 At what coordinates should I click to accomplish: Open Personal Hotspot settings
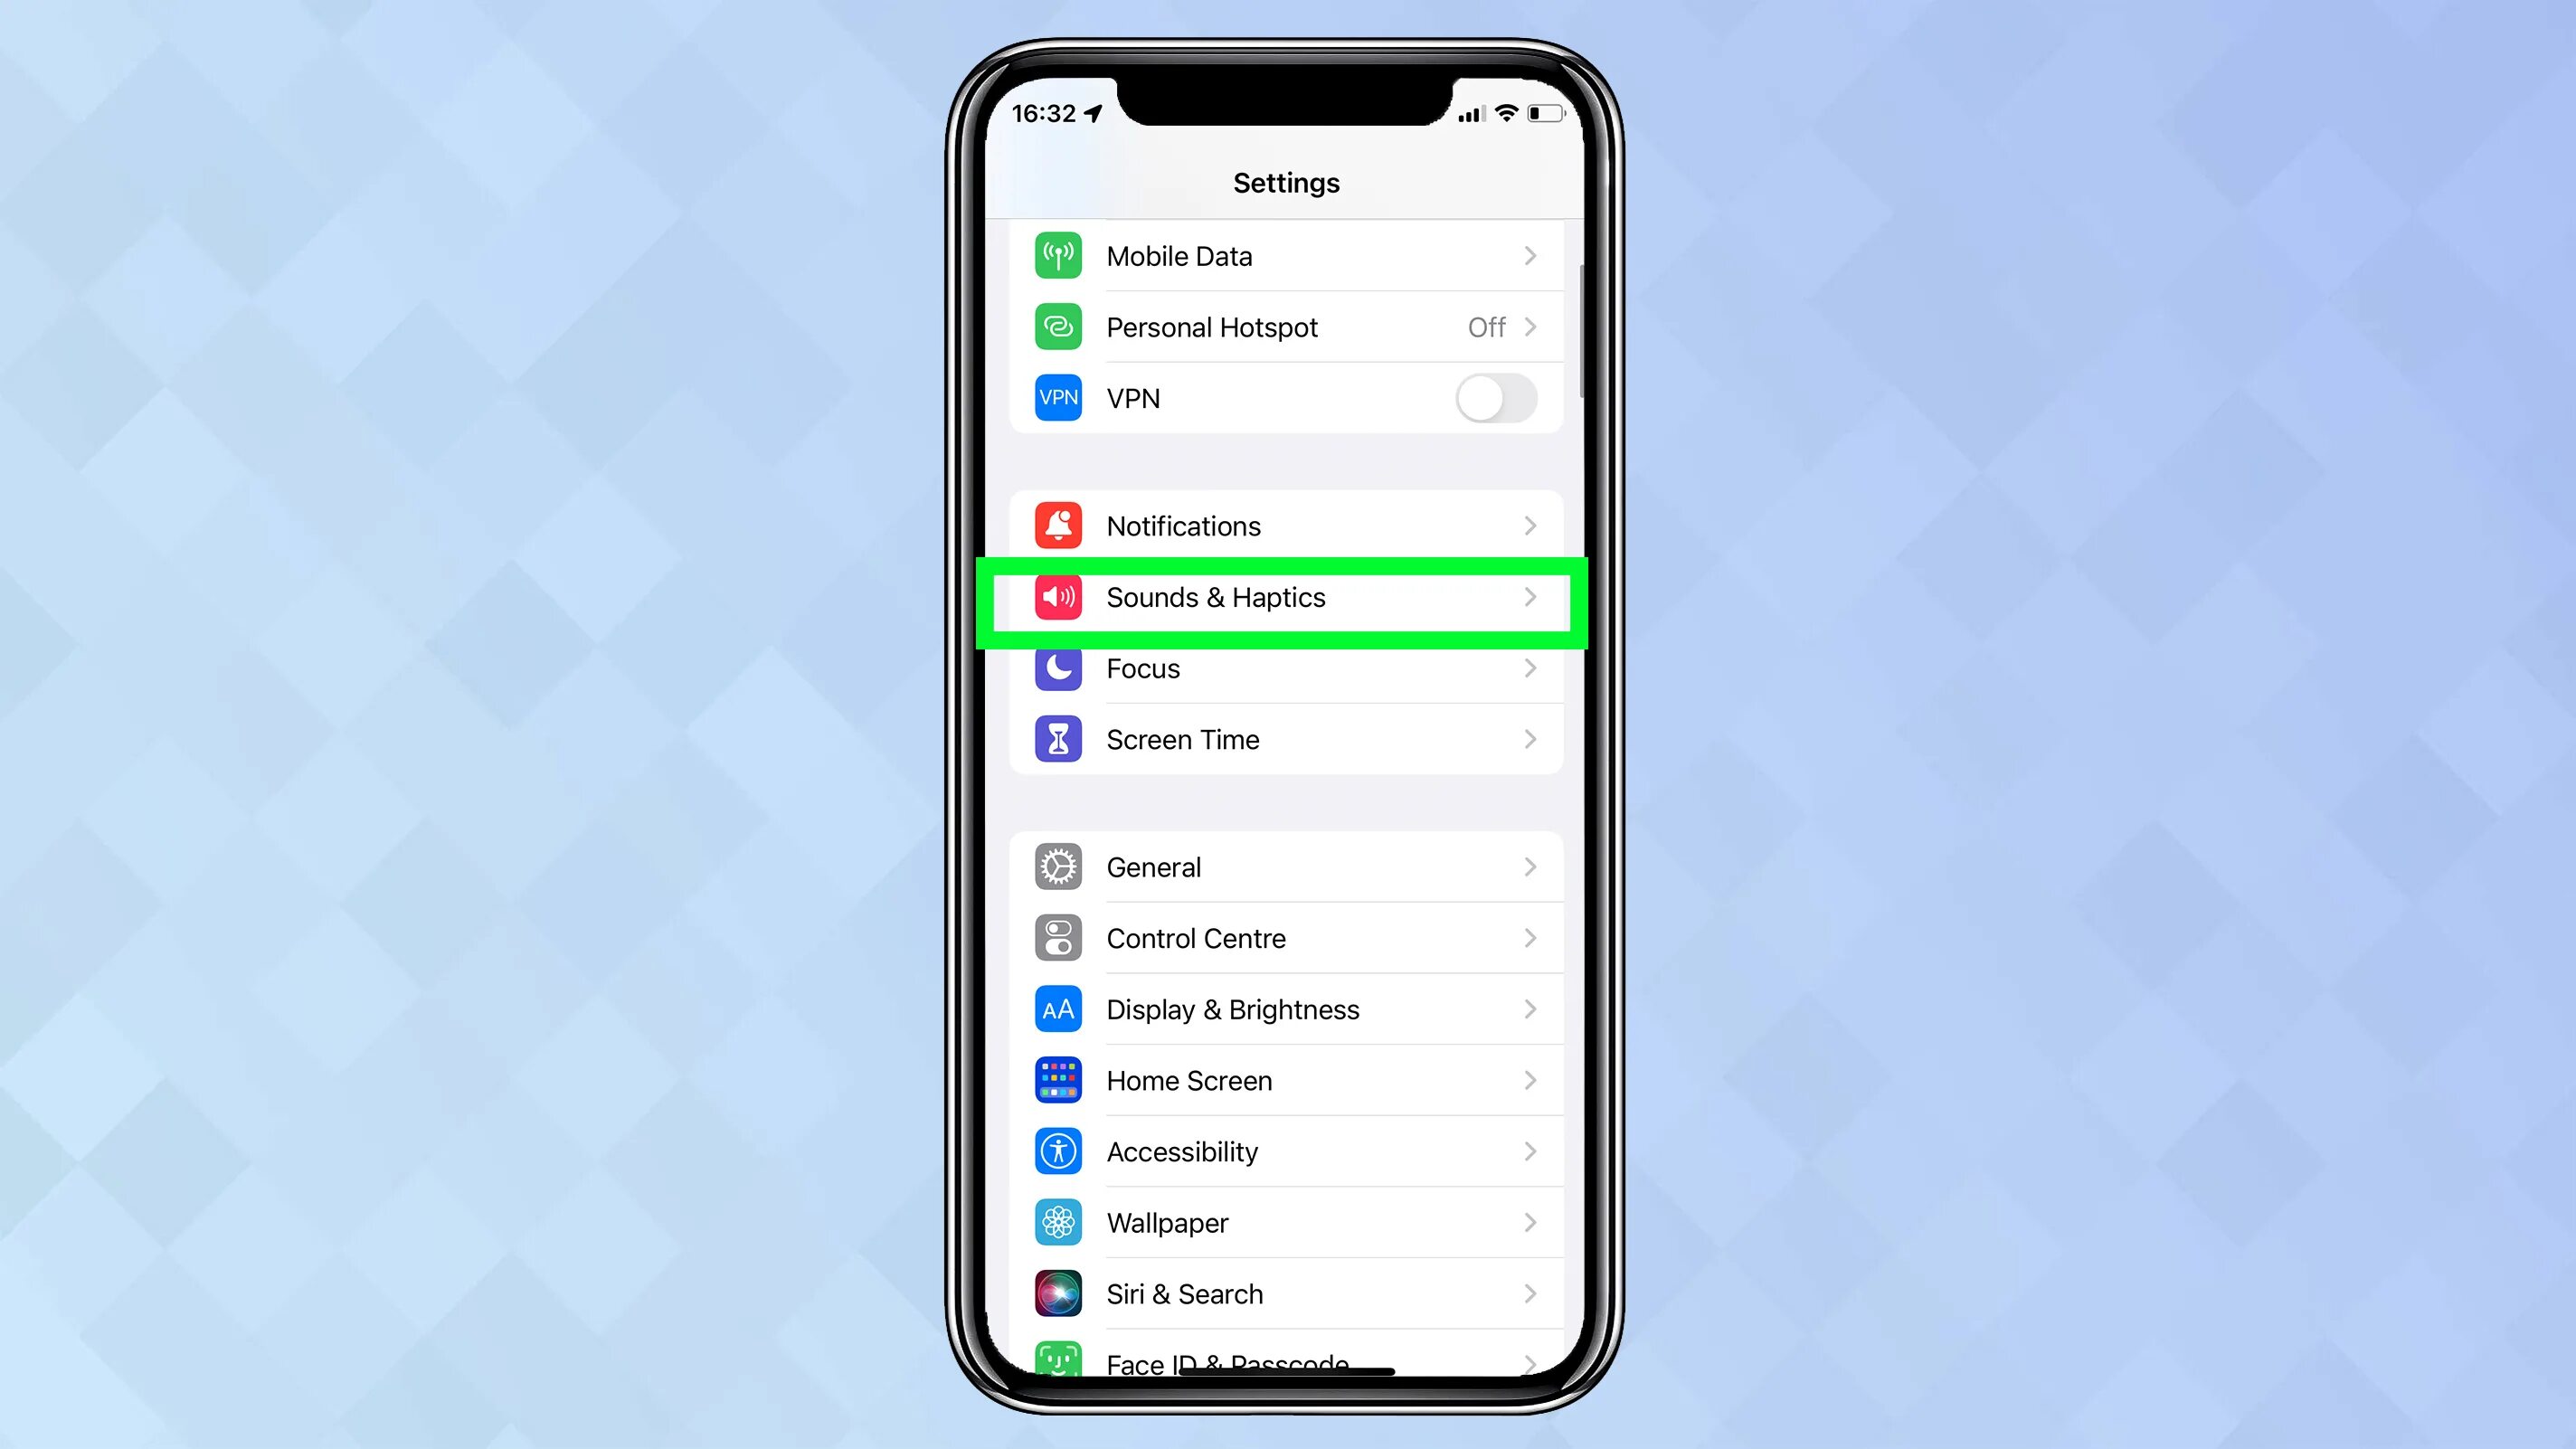click(1286, 326)
